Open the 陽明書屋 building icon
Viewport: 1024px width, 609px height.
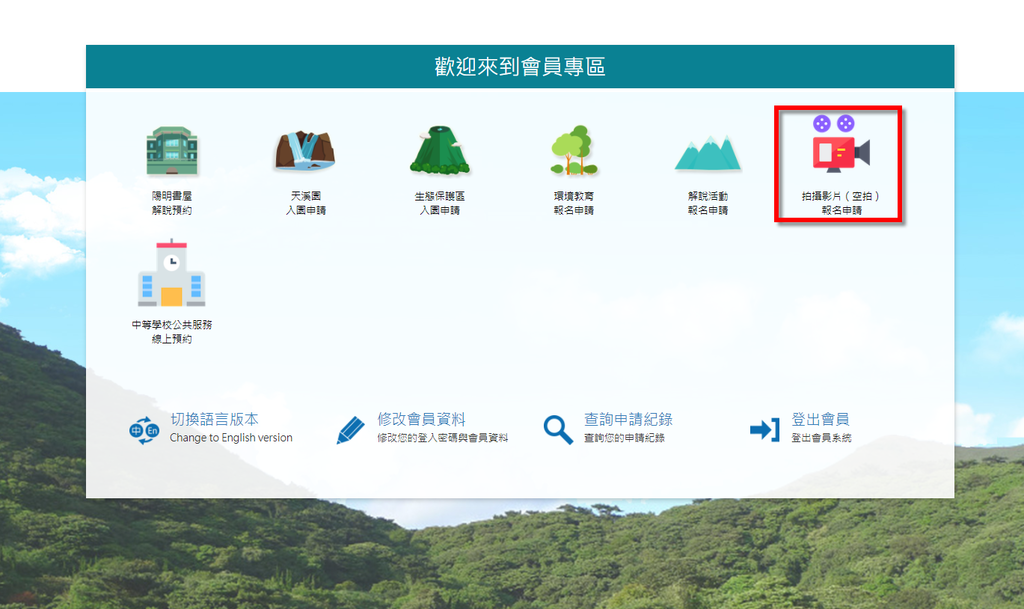(172, 151)
